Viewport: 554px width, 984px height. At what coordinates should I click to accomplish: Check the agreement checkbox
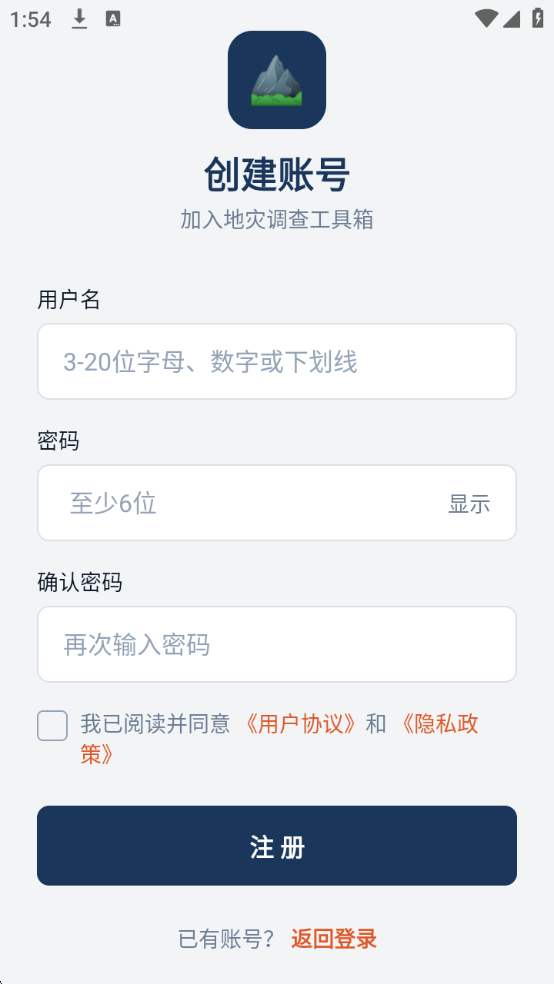[x=53, y=725]
